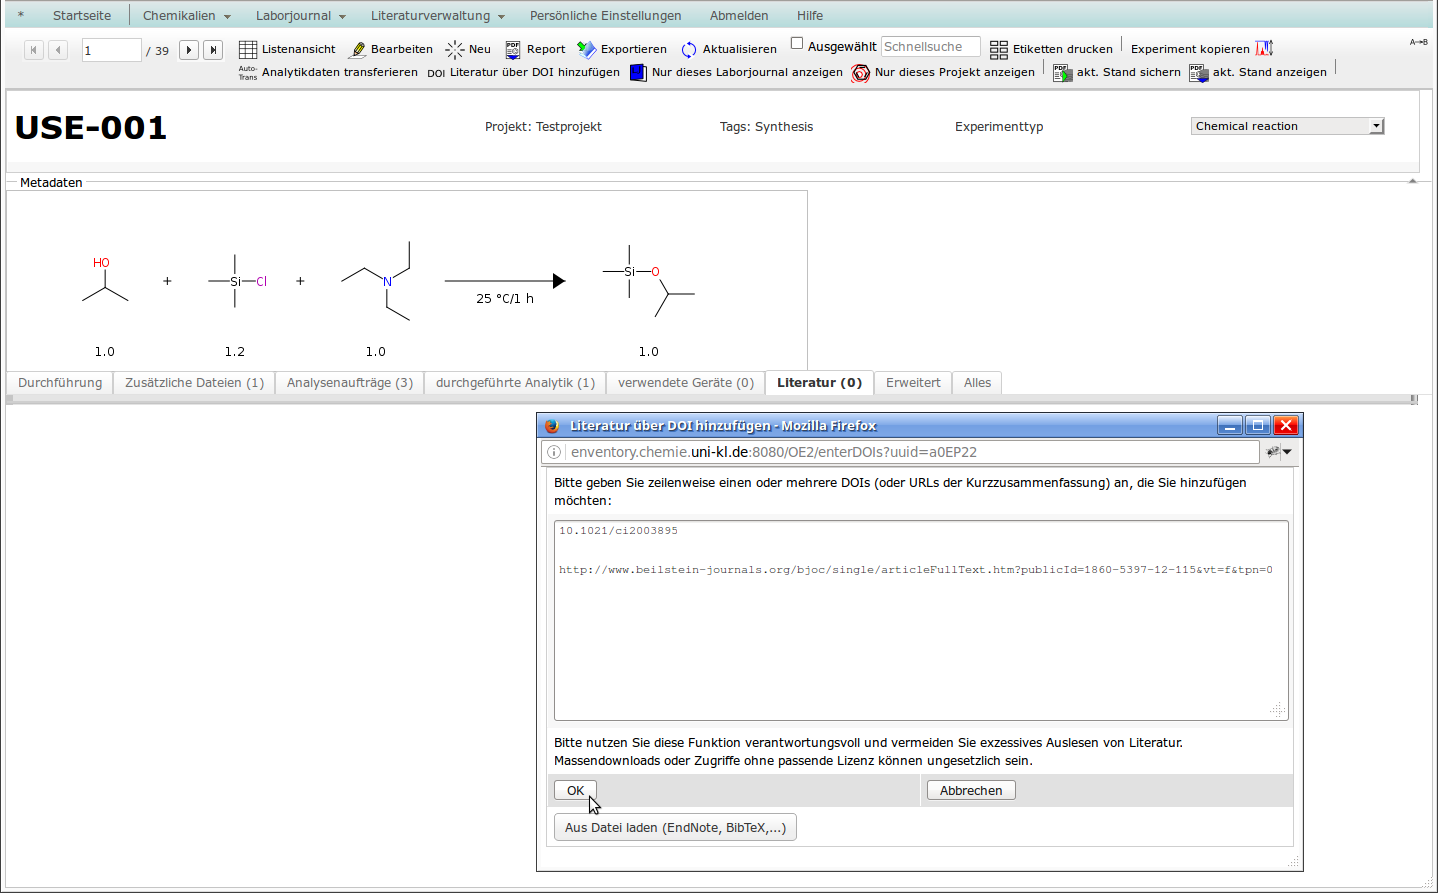This screenshot has height=893, width=1438.
Task: Click the extension icon in popup address bar
Action: [x=1273, y=452]
